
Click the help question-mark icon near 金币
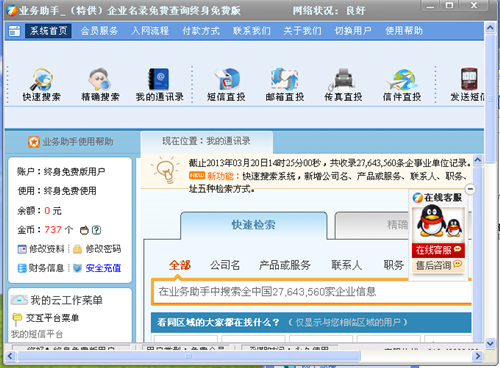(x=96, y=230)
